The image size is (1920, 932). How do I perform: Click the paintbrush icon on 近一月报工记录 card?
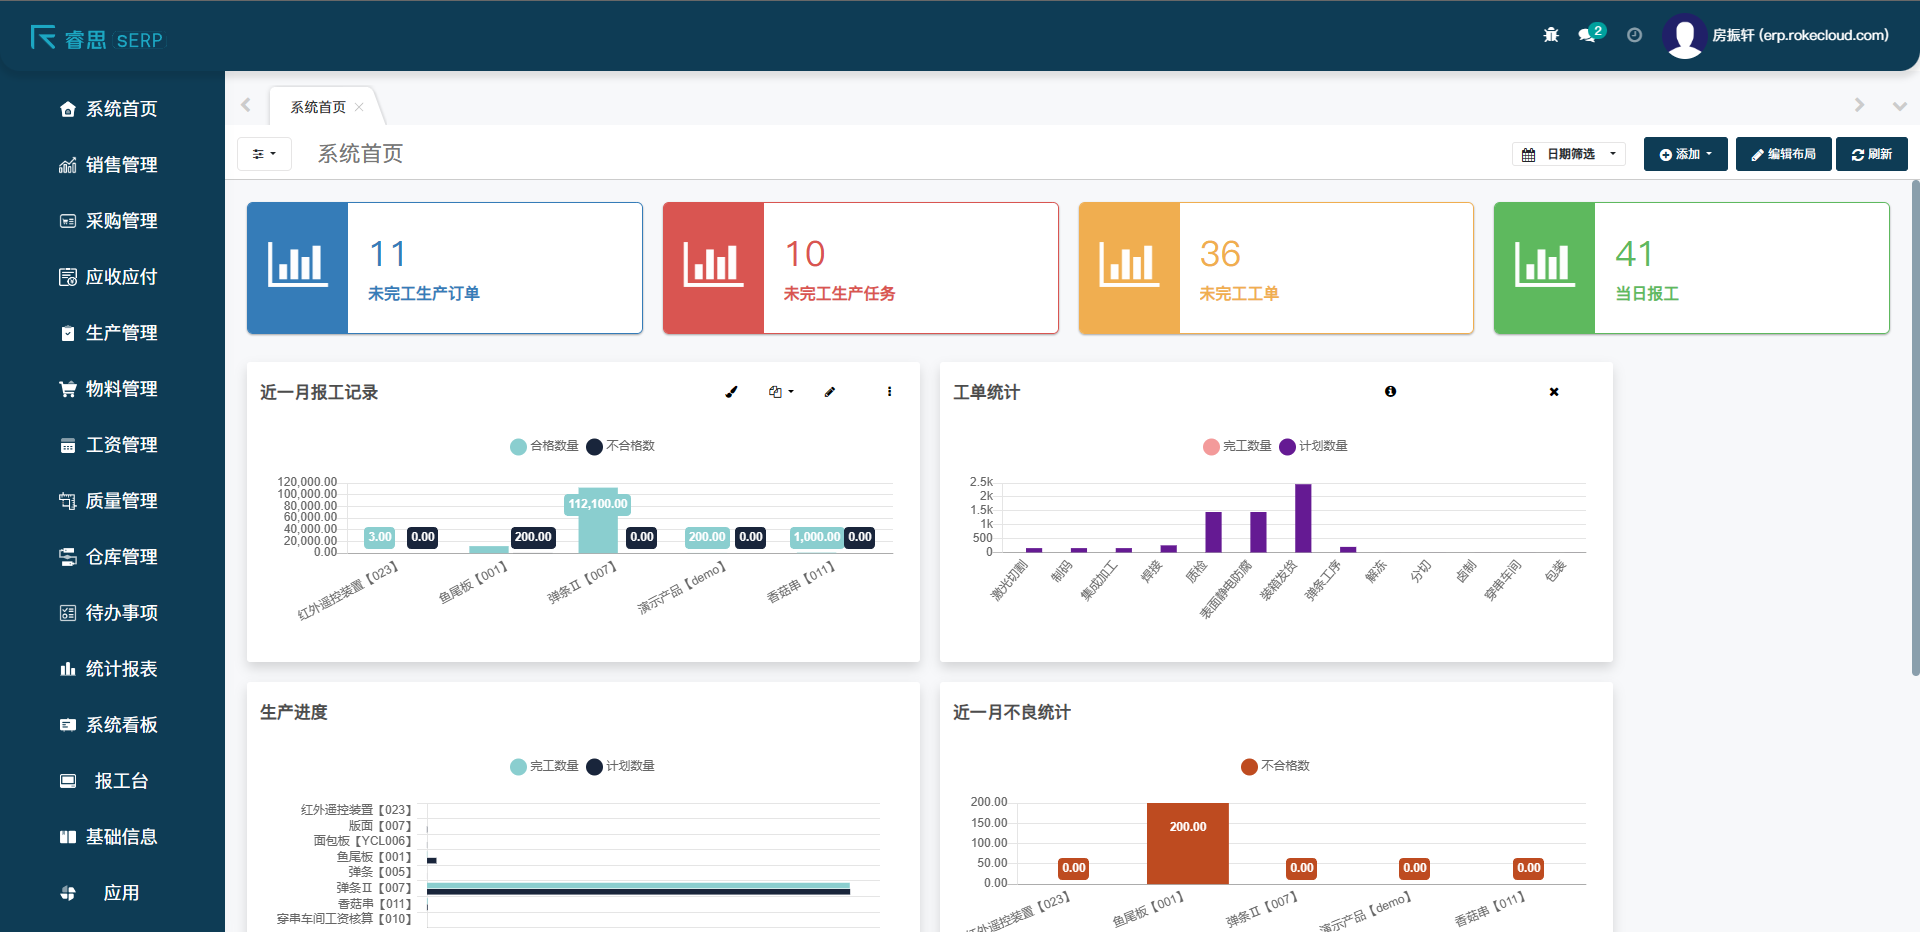click(x=731, y=392)
